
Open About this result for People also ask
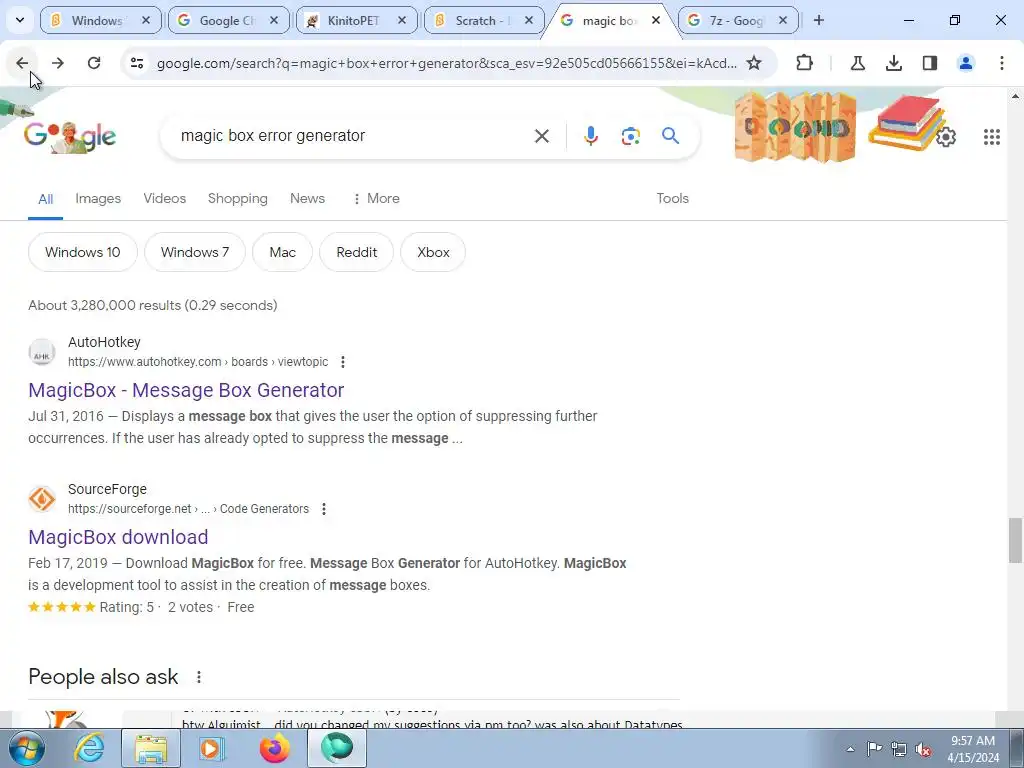199,677
